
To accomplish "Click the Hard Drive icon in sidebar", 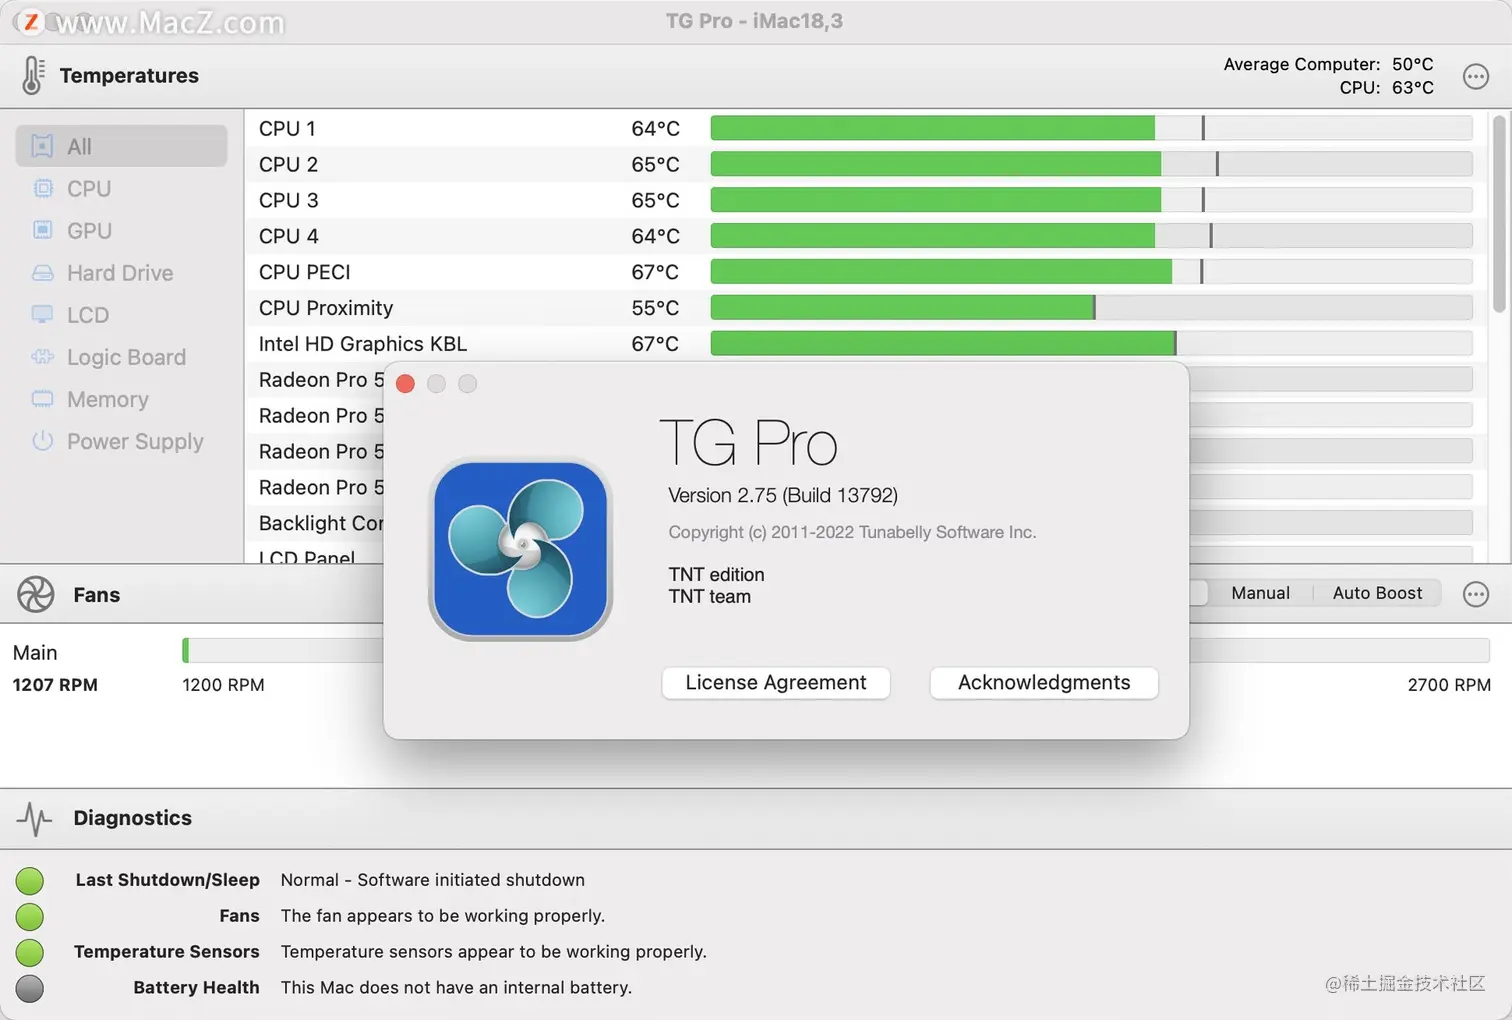I will click(x=42, y=272).
